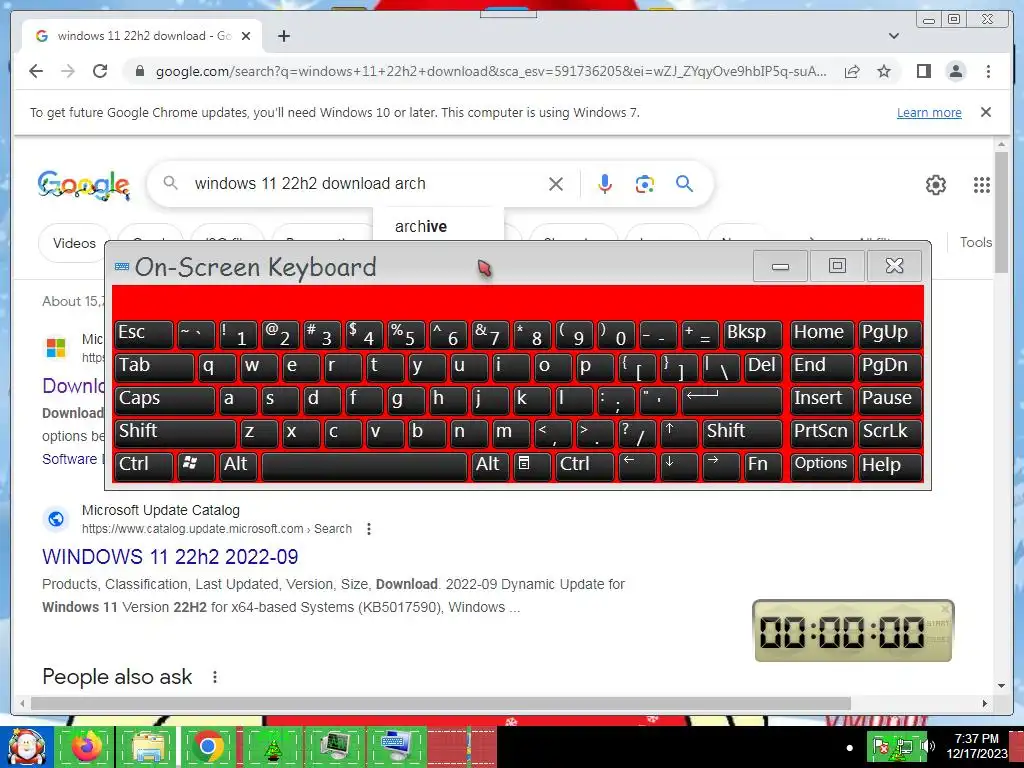This screenshot has height=768, width=1024.
Task: Open the Chrome side panel icon
Action: 923,71
